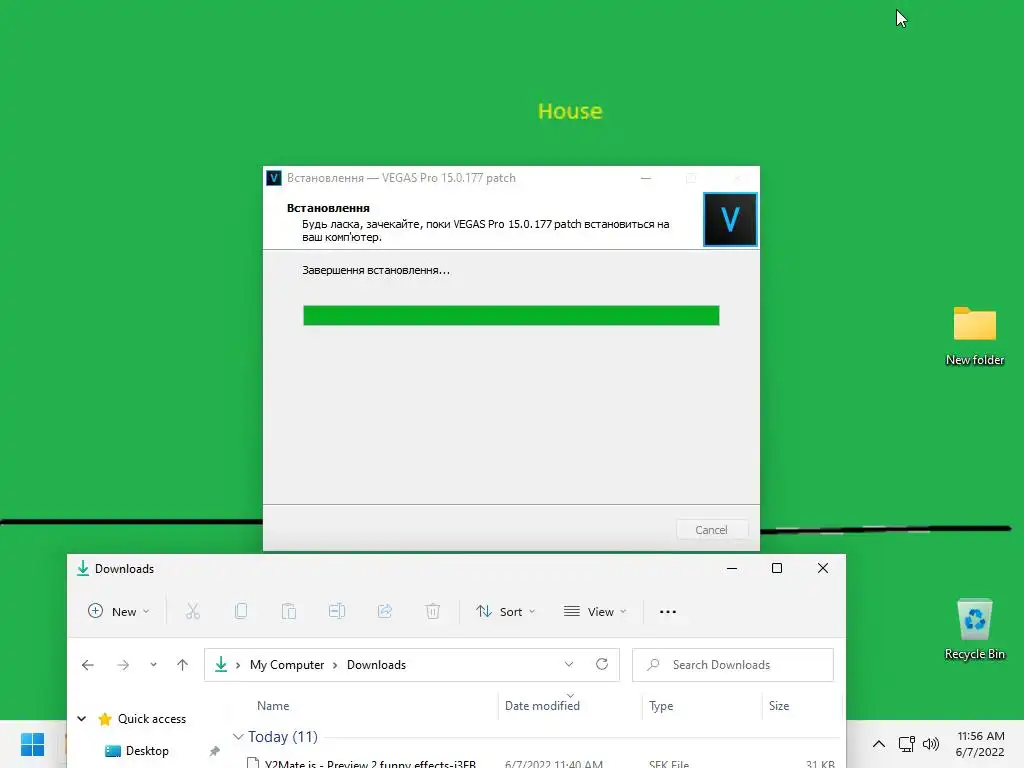The image size is (1024, 768).
Task: Go back in Downloads explorer
Action: click(x=88, y=665)
